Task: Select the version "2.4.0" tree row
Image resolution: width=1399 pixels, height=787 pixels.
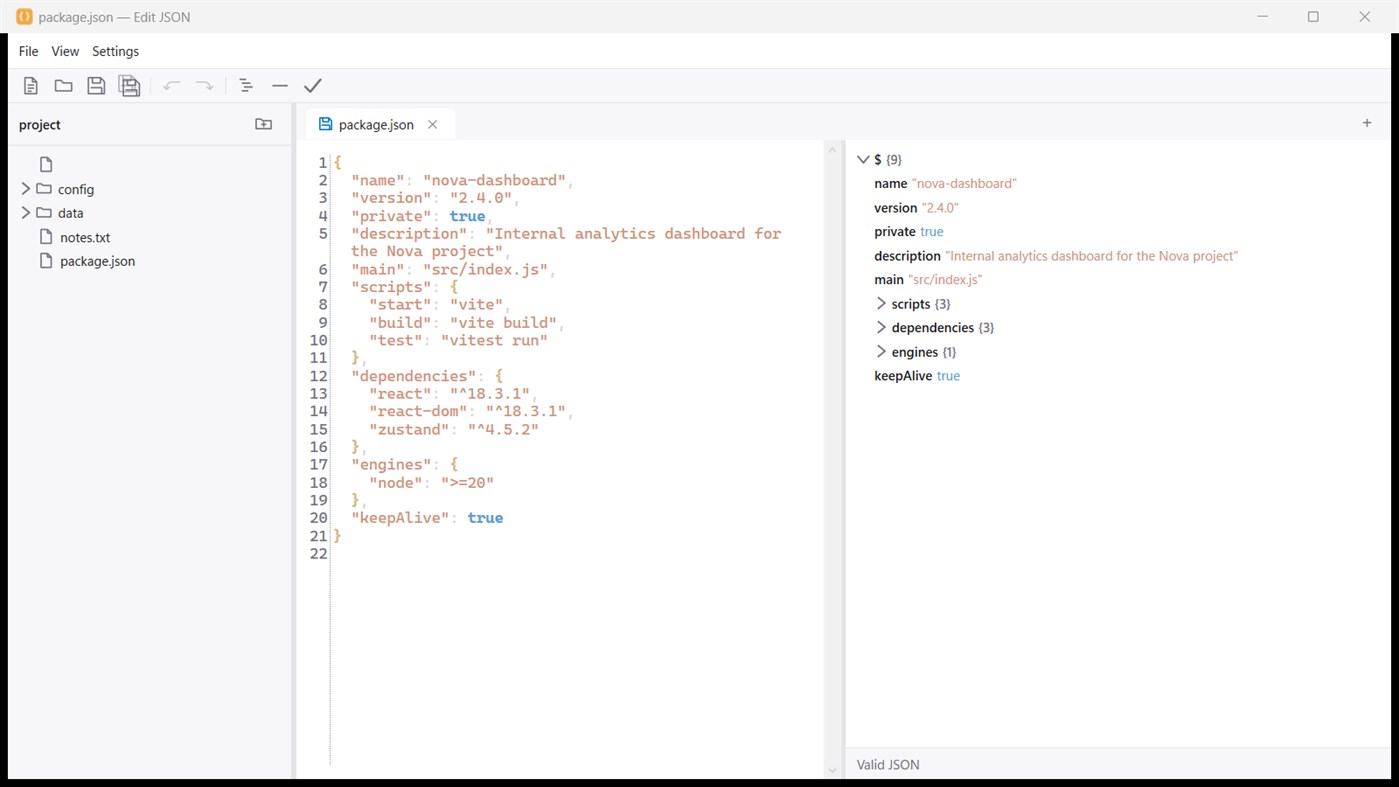Action: click(x=916, y=207)
